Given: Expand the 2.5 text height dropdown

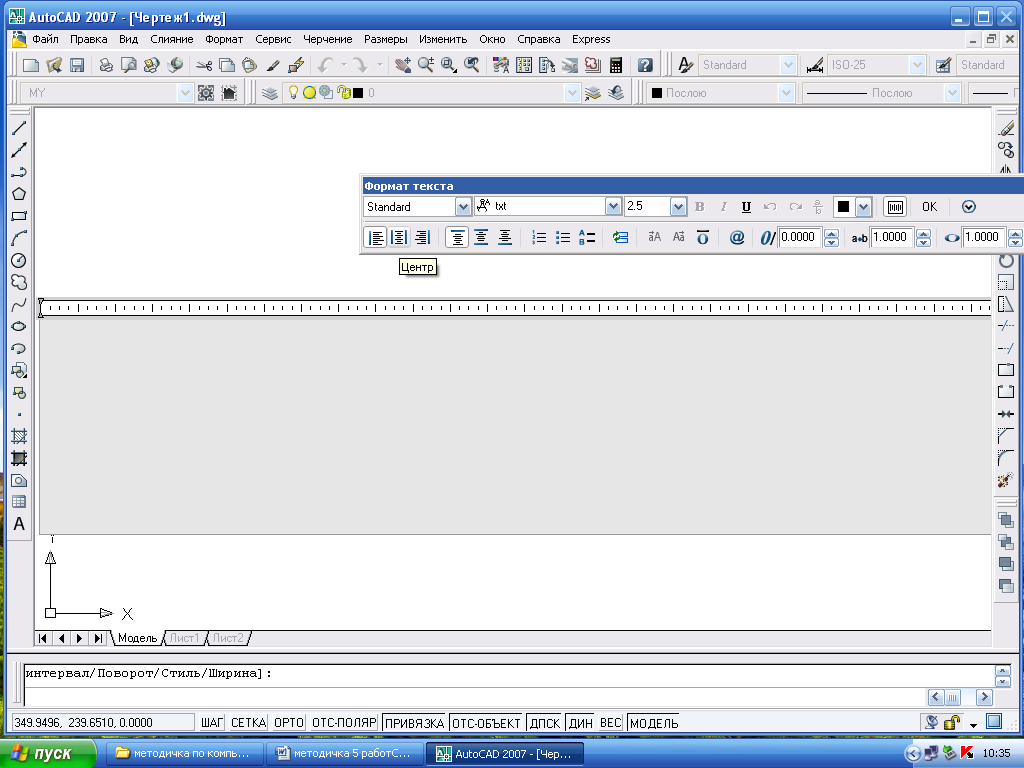Looking at the screenshot, I should click(x=679, y=207).
